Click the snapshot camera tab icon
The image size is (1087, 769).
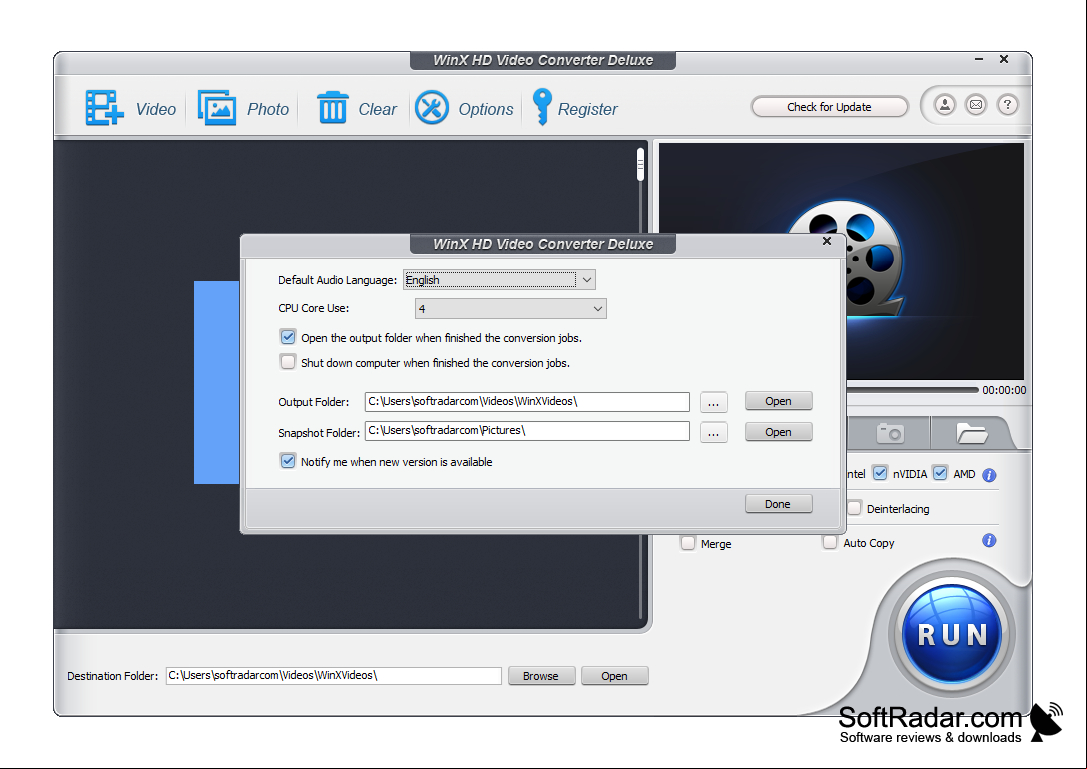tap(890, 433)
